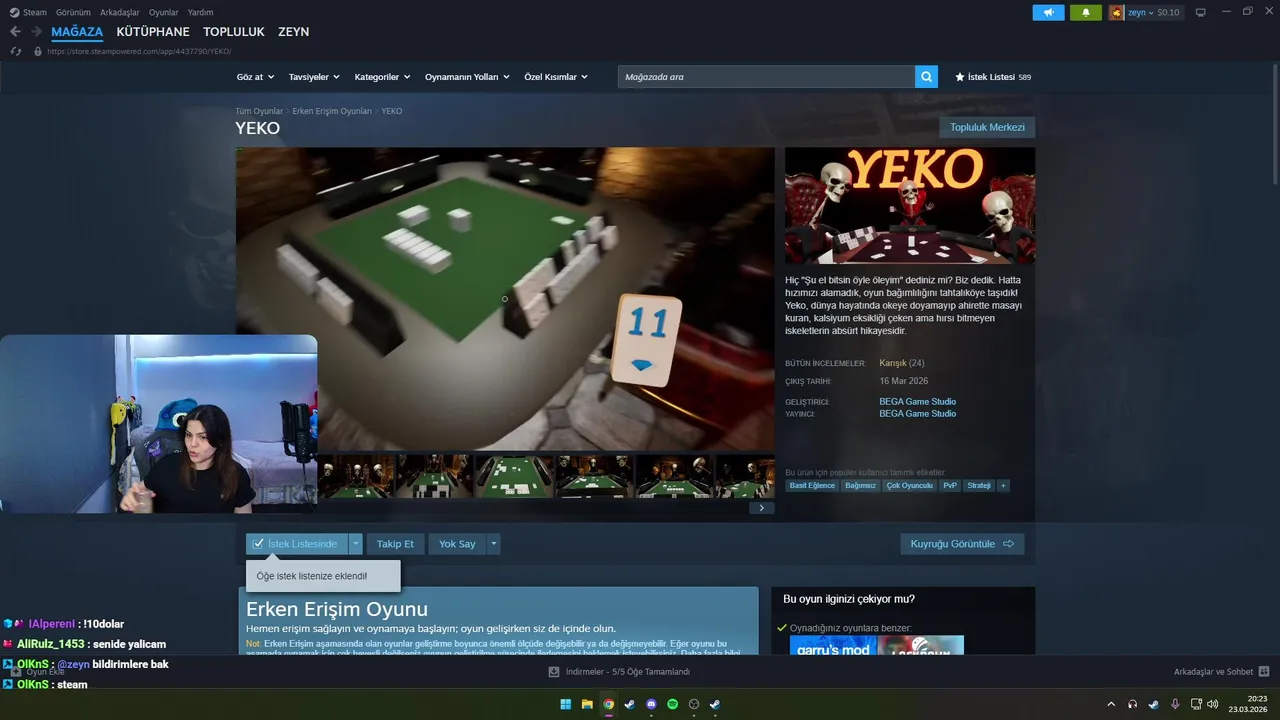Viewport: 1280px width, 720px height.
Task: Click the Steam tray icon
Action: [1153, 704]
